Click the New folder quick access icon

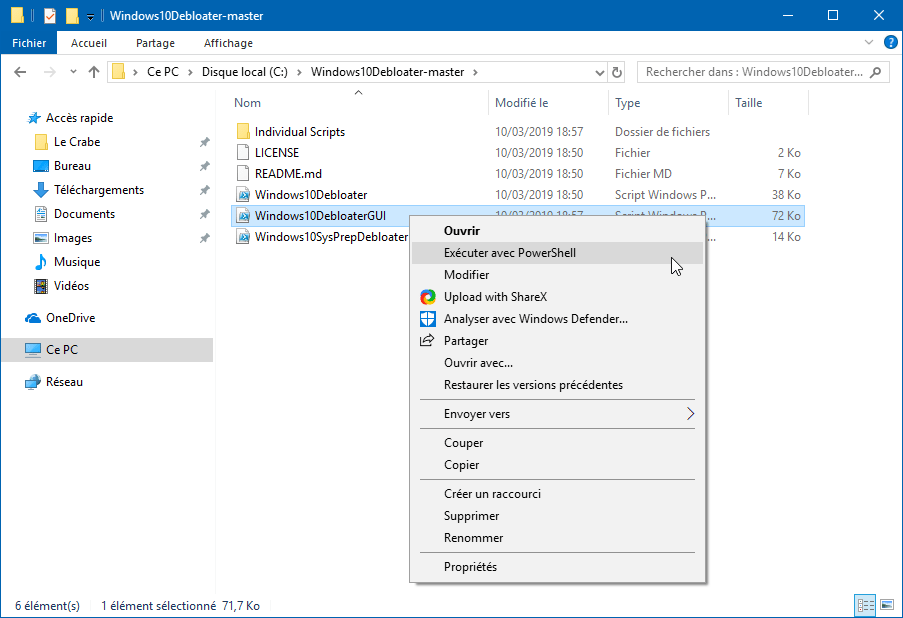(72, 16)
